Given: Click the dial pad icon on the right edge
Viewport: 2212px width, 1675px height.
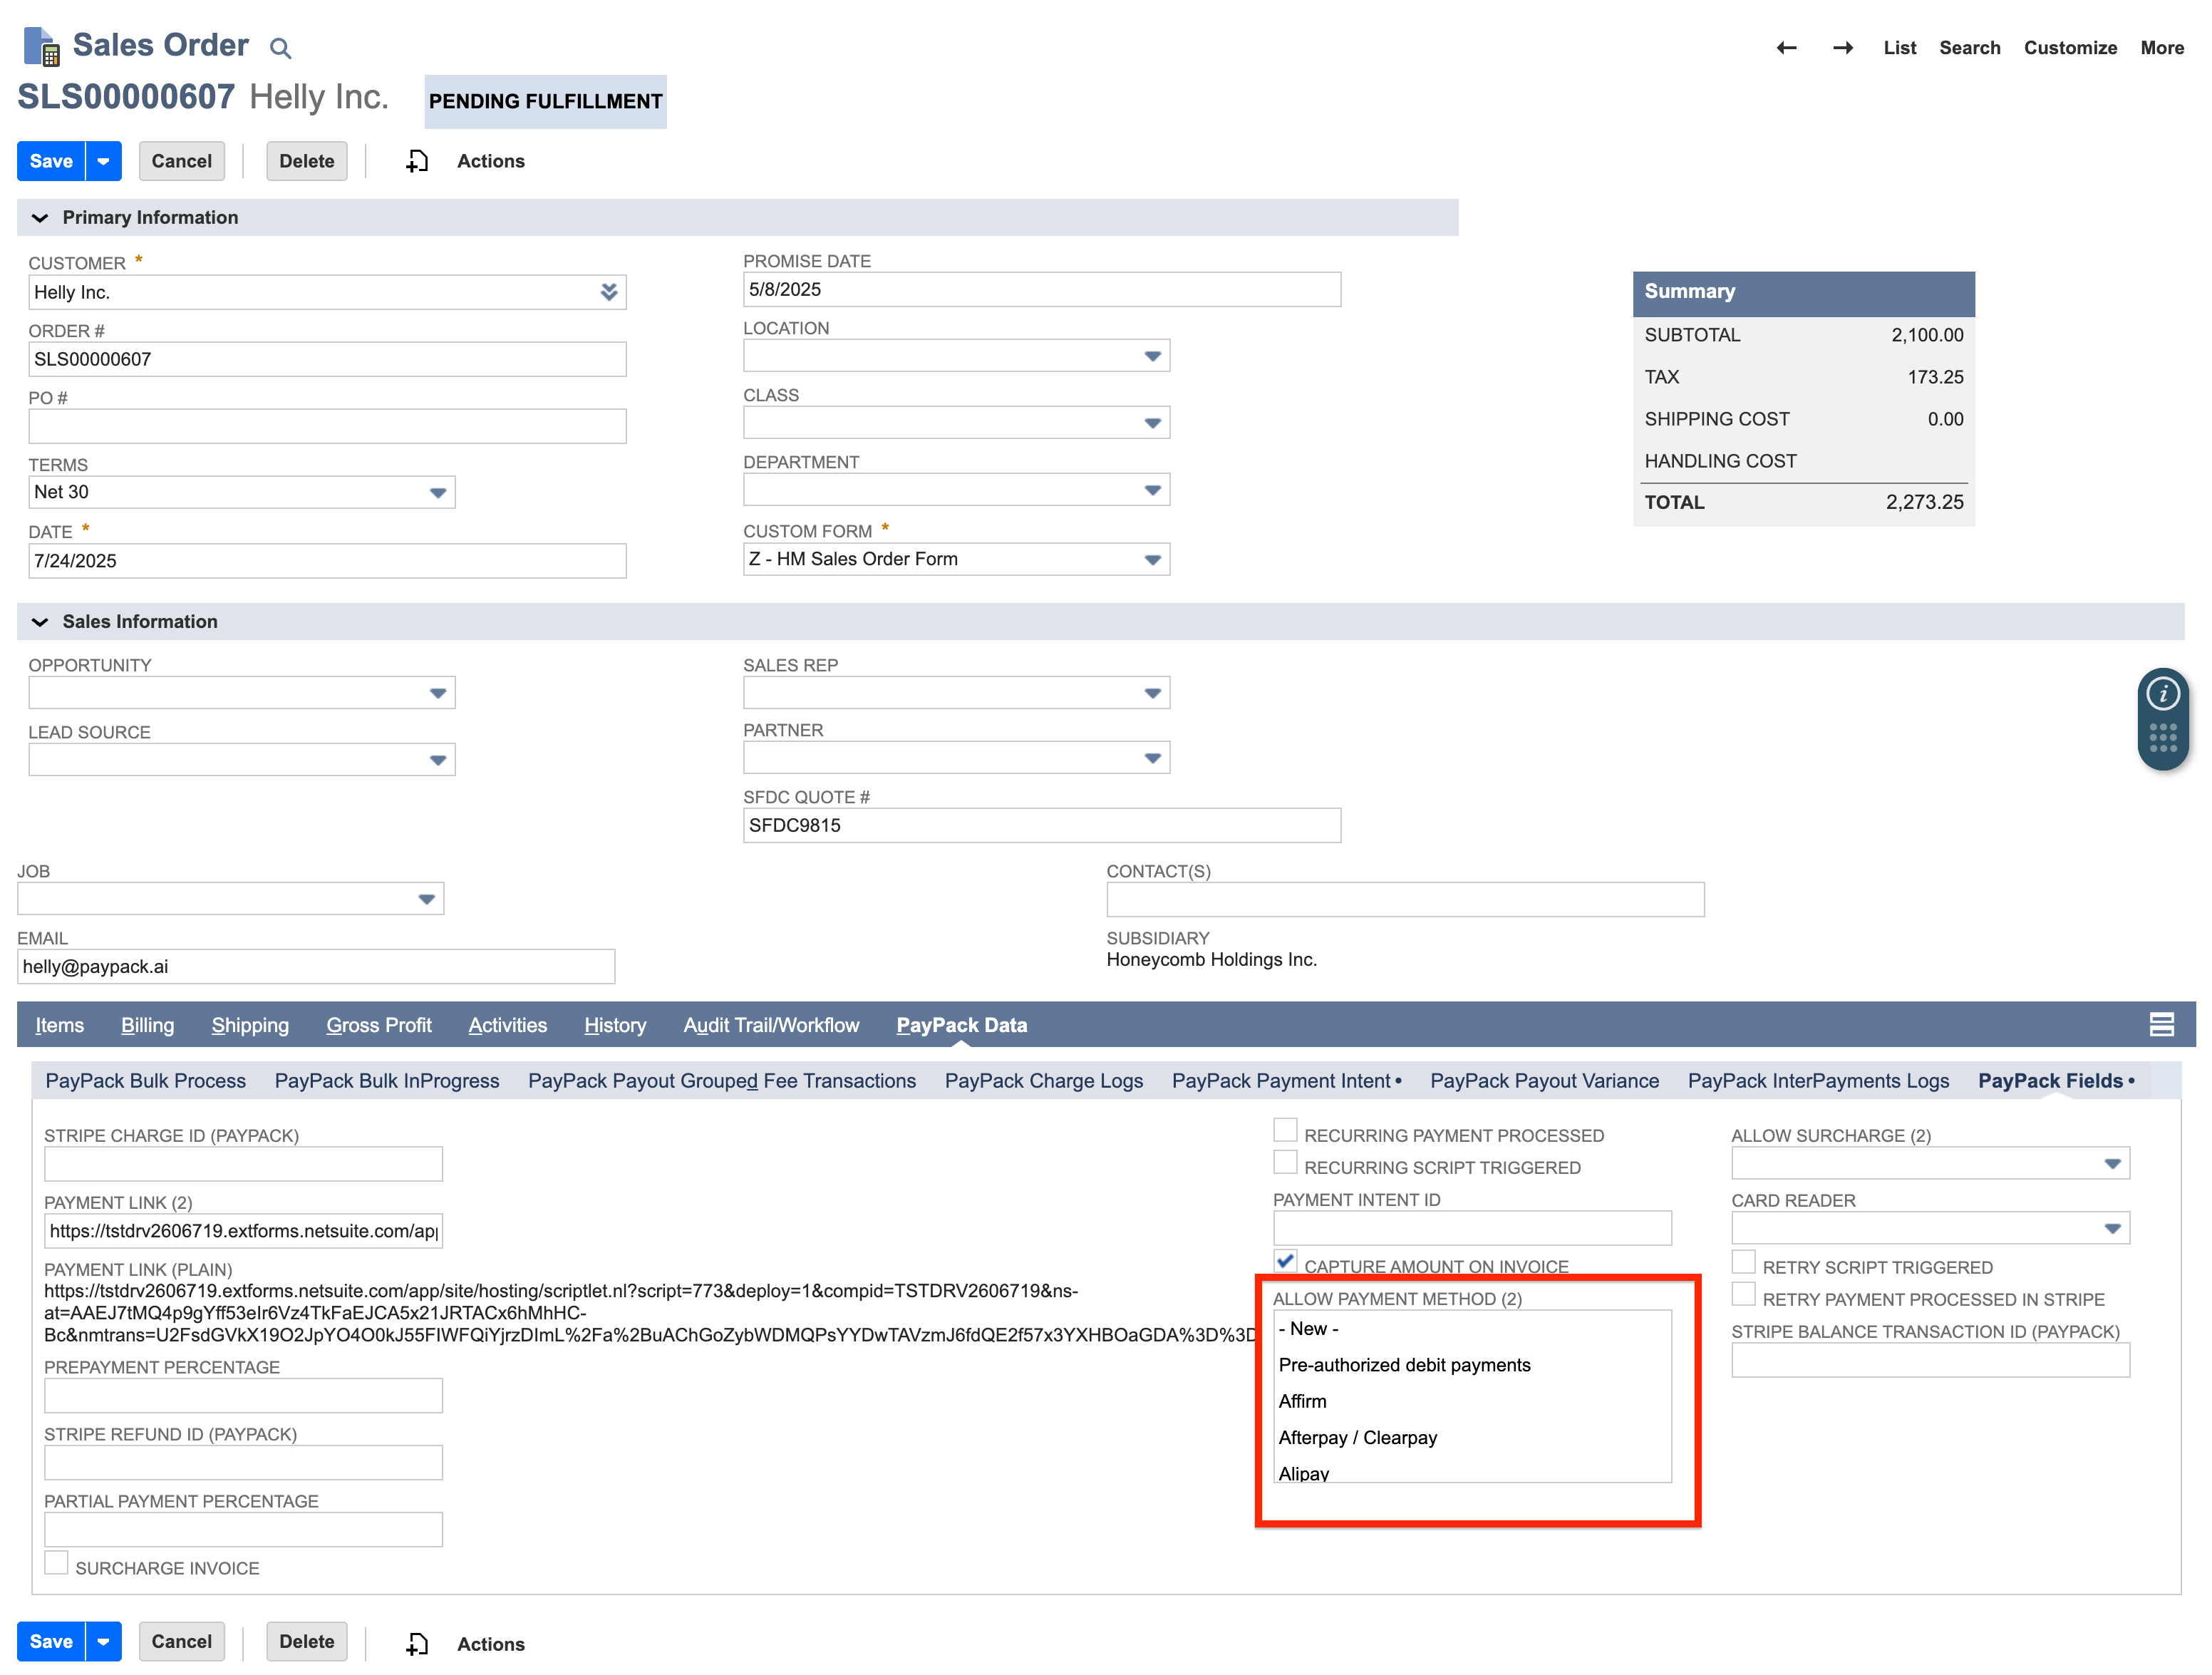Looking at the screenshot, I should tap(2163, 737).
